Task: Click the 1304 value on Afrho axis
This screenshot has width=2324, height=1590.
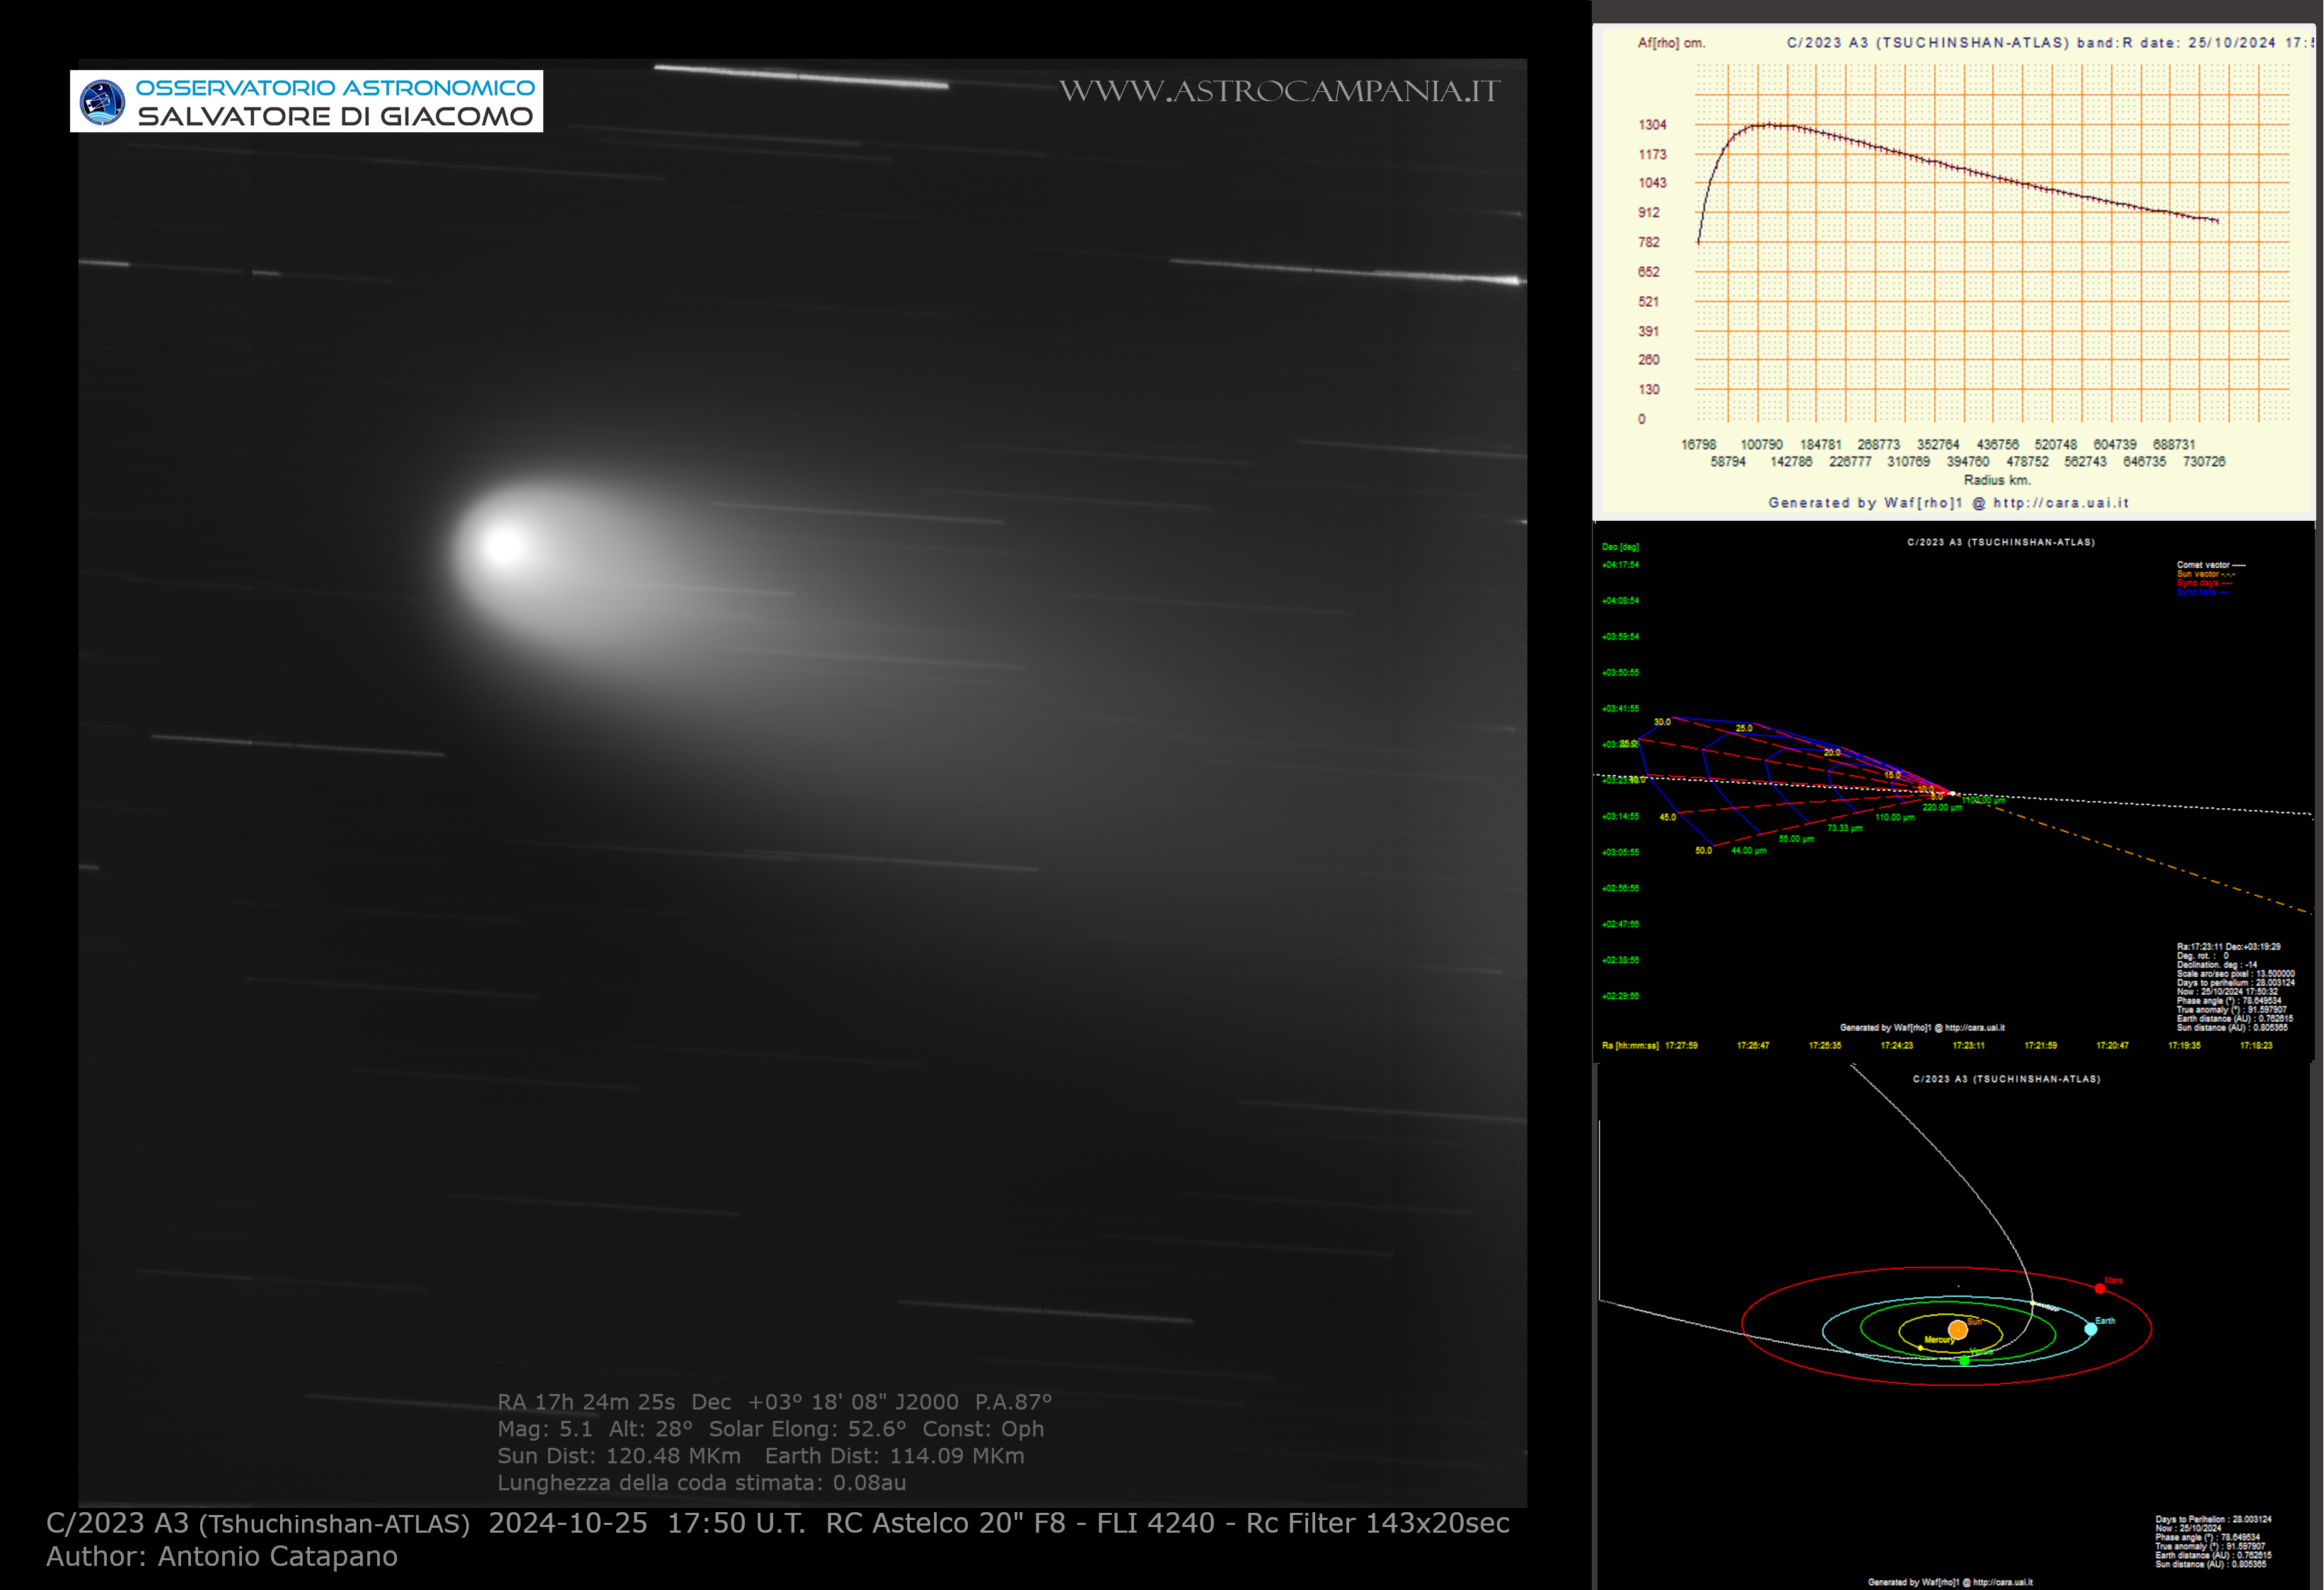Action: tap(1652, 125)
